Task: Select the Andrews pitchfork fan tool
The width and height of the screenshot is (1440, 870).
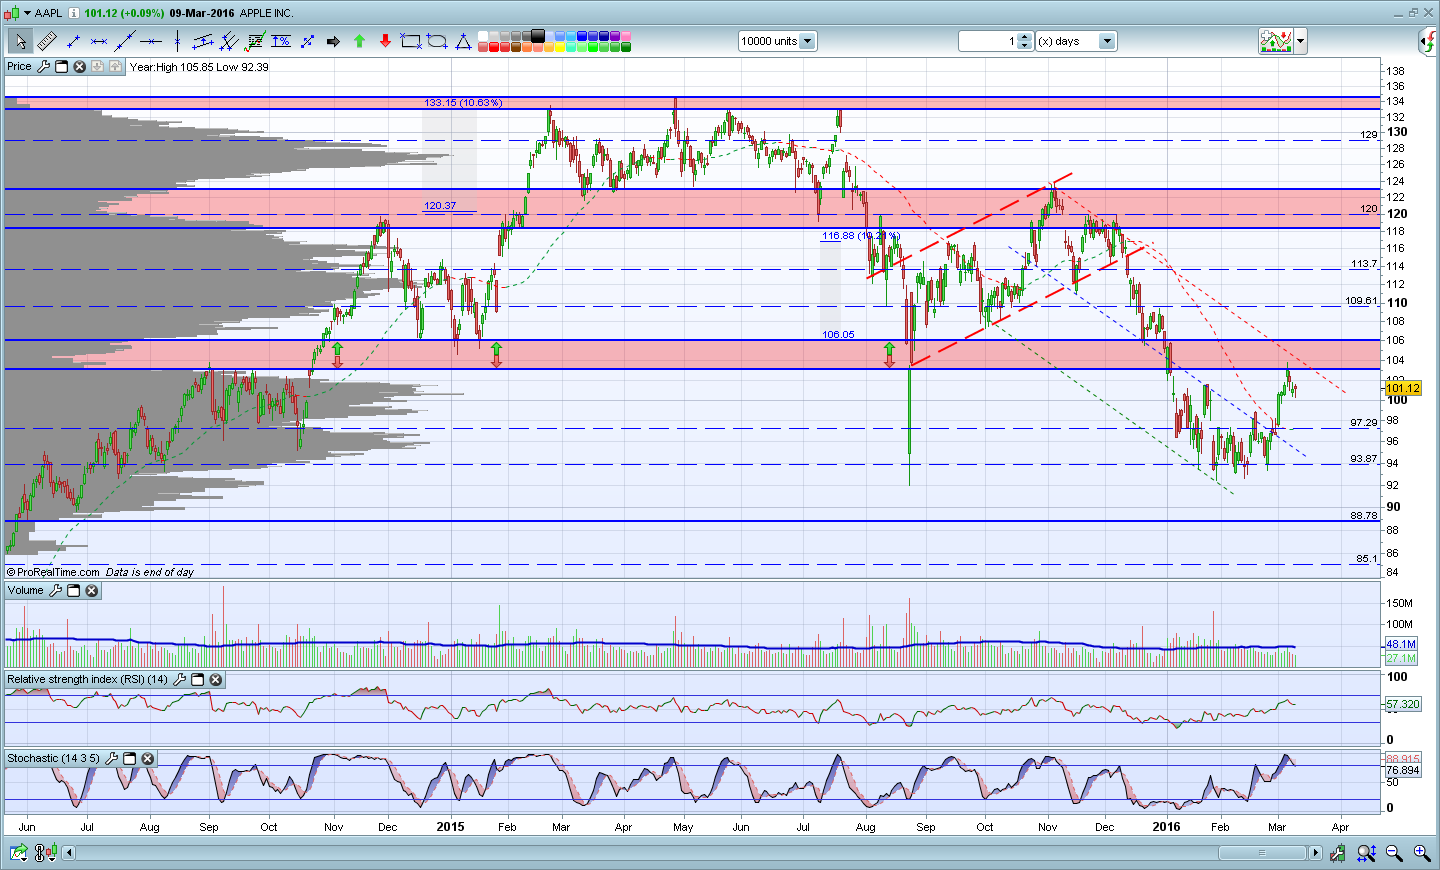Action: (x=229, y=41)
